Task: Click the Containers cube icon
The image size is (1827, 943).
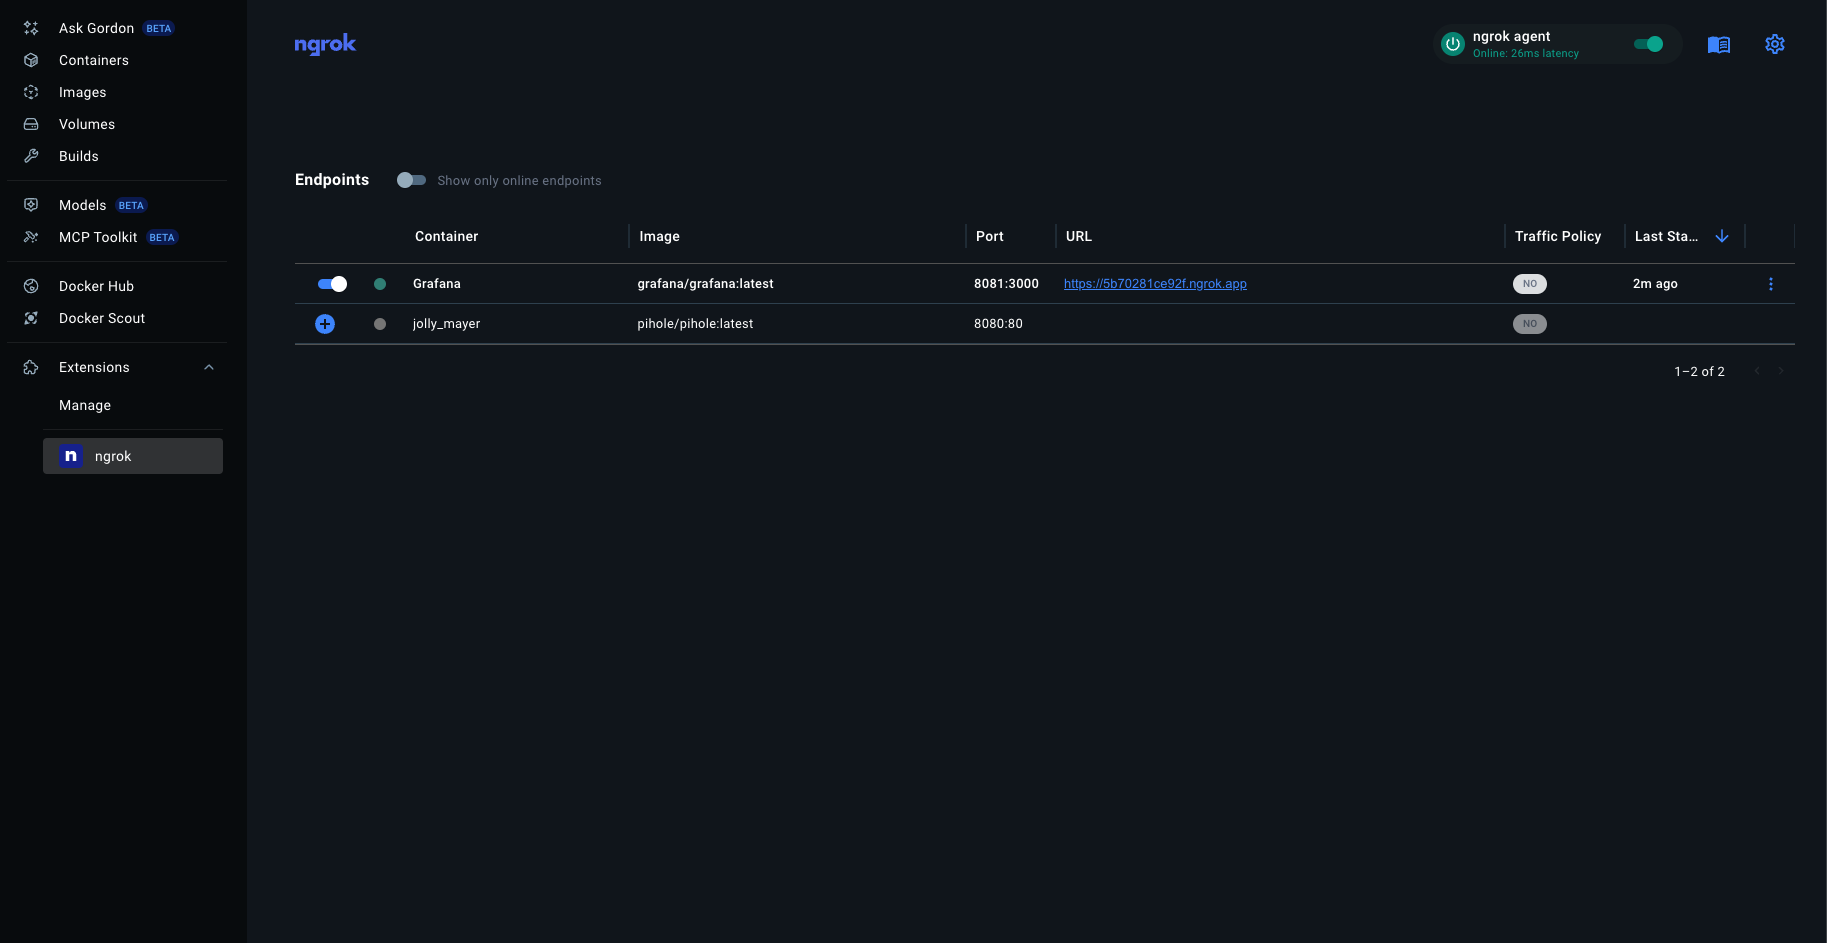Action: 31,60
